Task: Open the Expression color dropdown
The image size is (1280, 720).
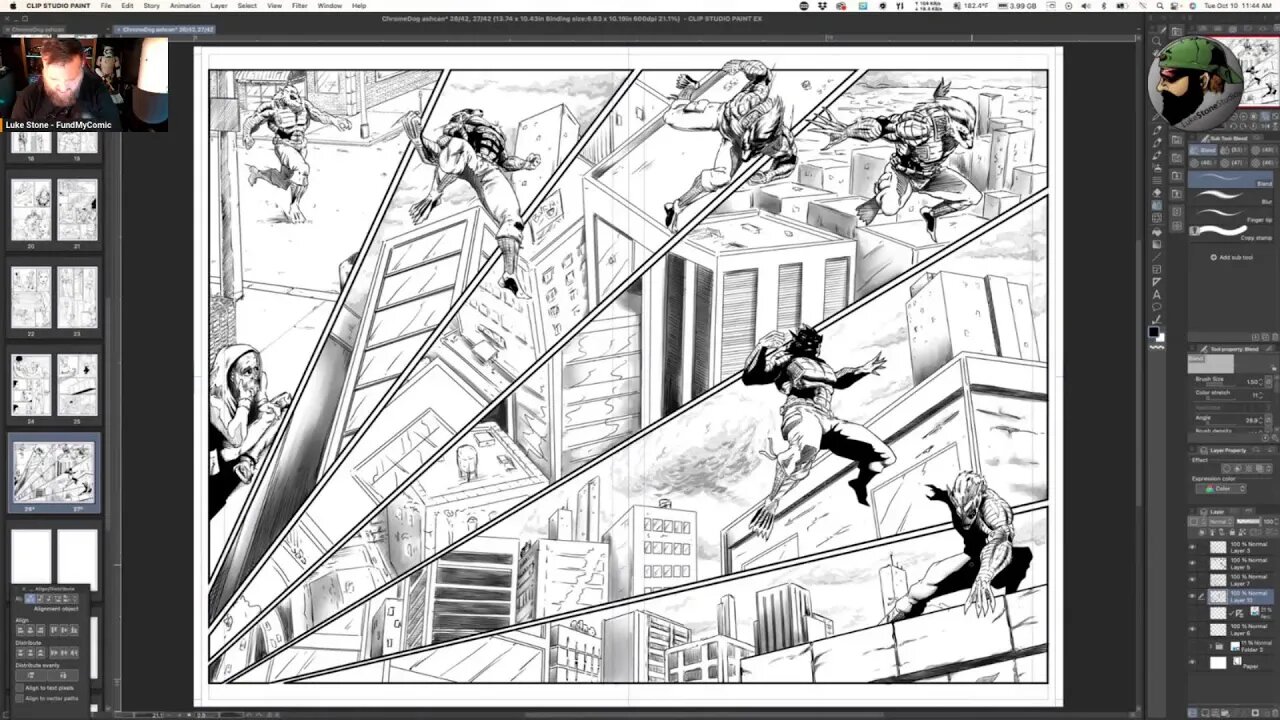Action: pos(1220,488)
